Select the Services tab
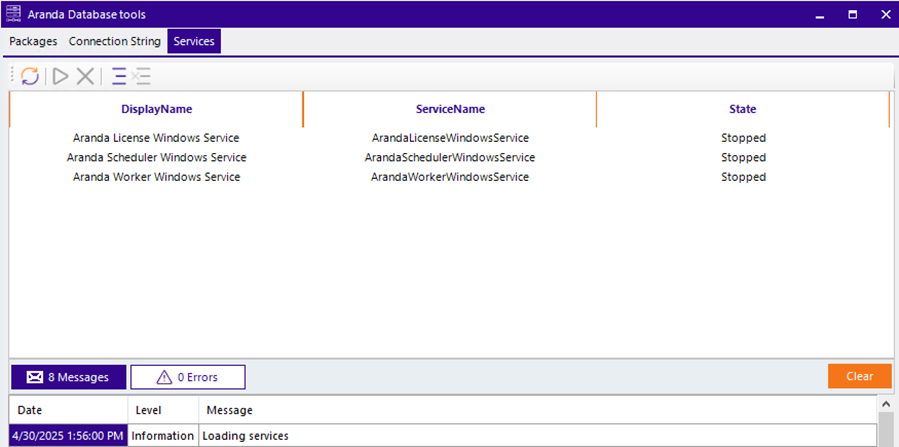This screenshot has width=899, height=447. (x=194, y=42)
